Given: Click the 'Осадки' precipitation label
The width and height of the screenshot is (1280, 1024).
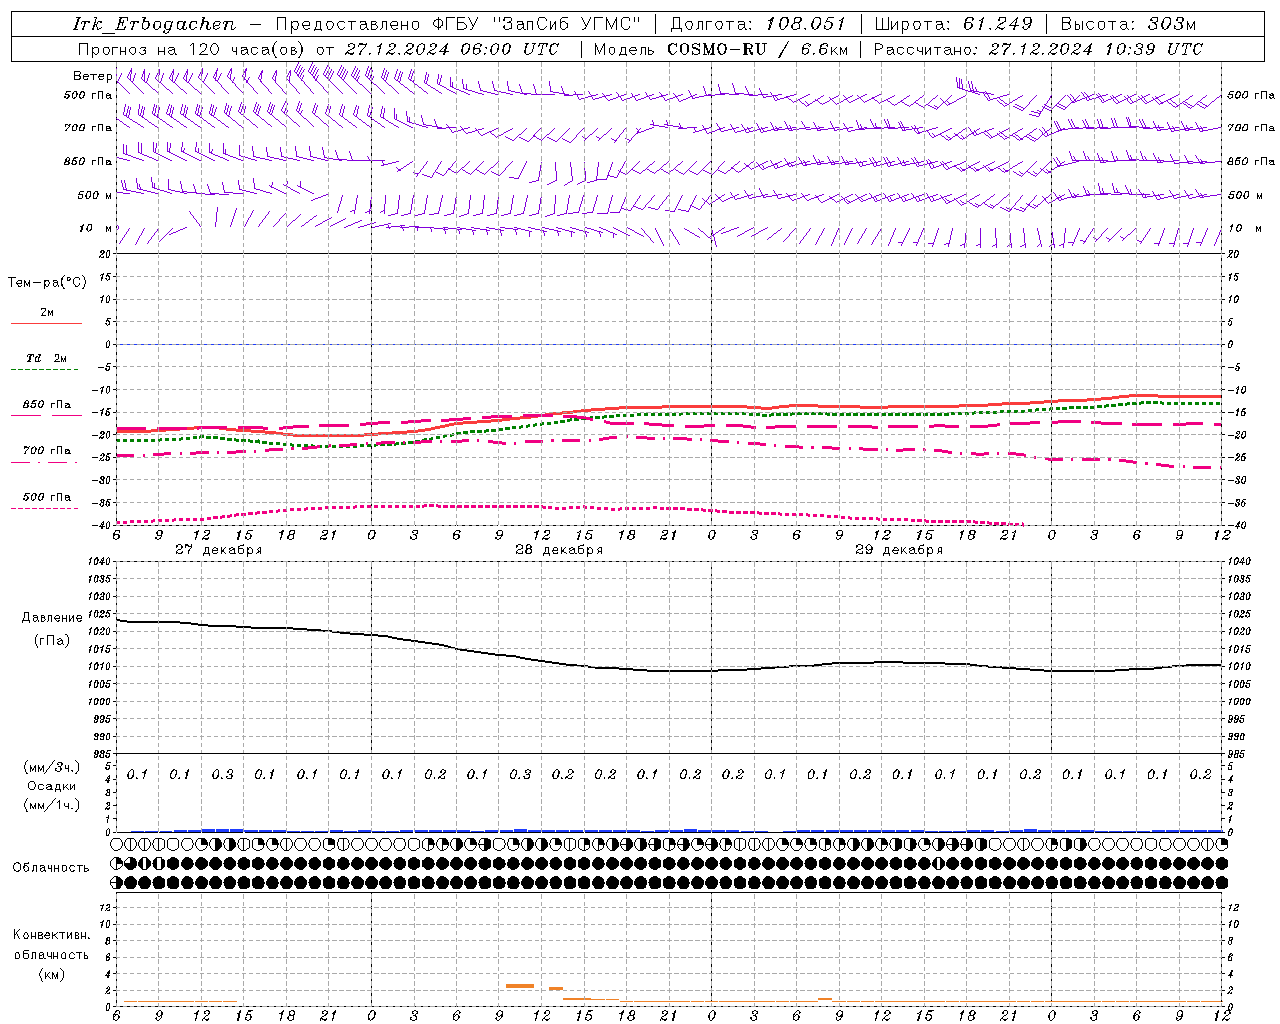Looking at the screenshot, I should click(52, 786).
